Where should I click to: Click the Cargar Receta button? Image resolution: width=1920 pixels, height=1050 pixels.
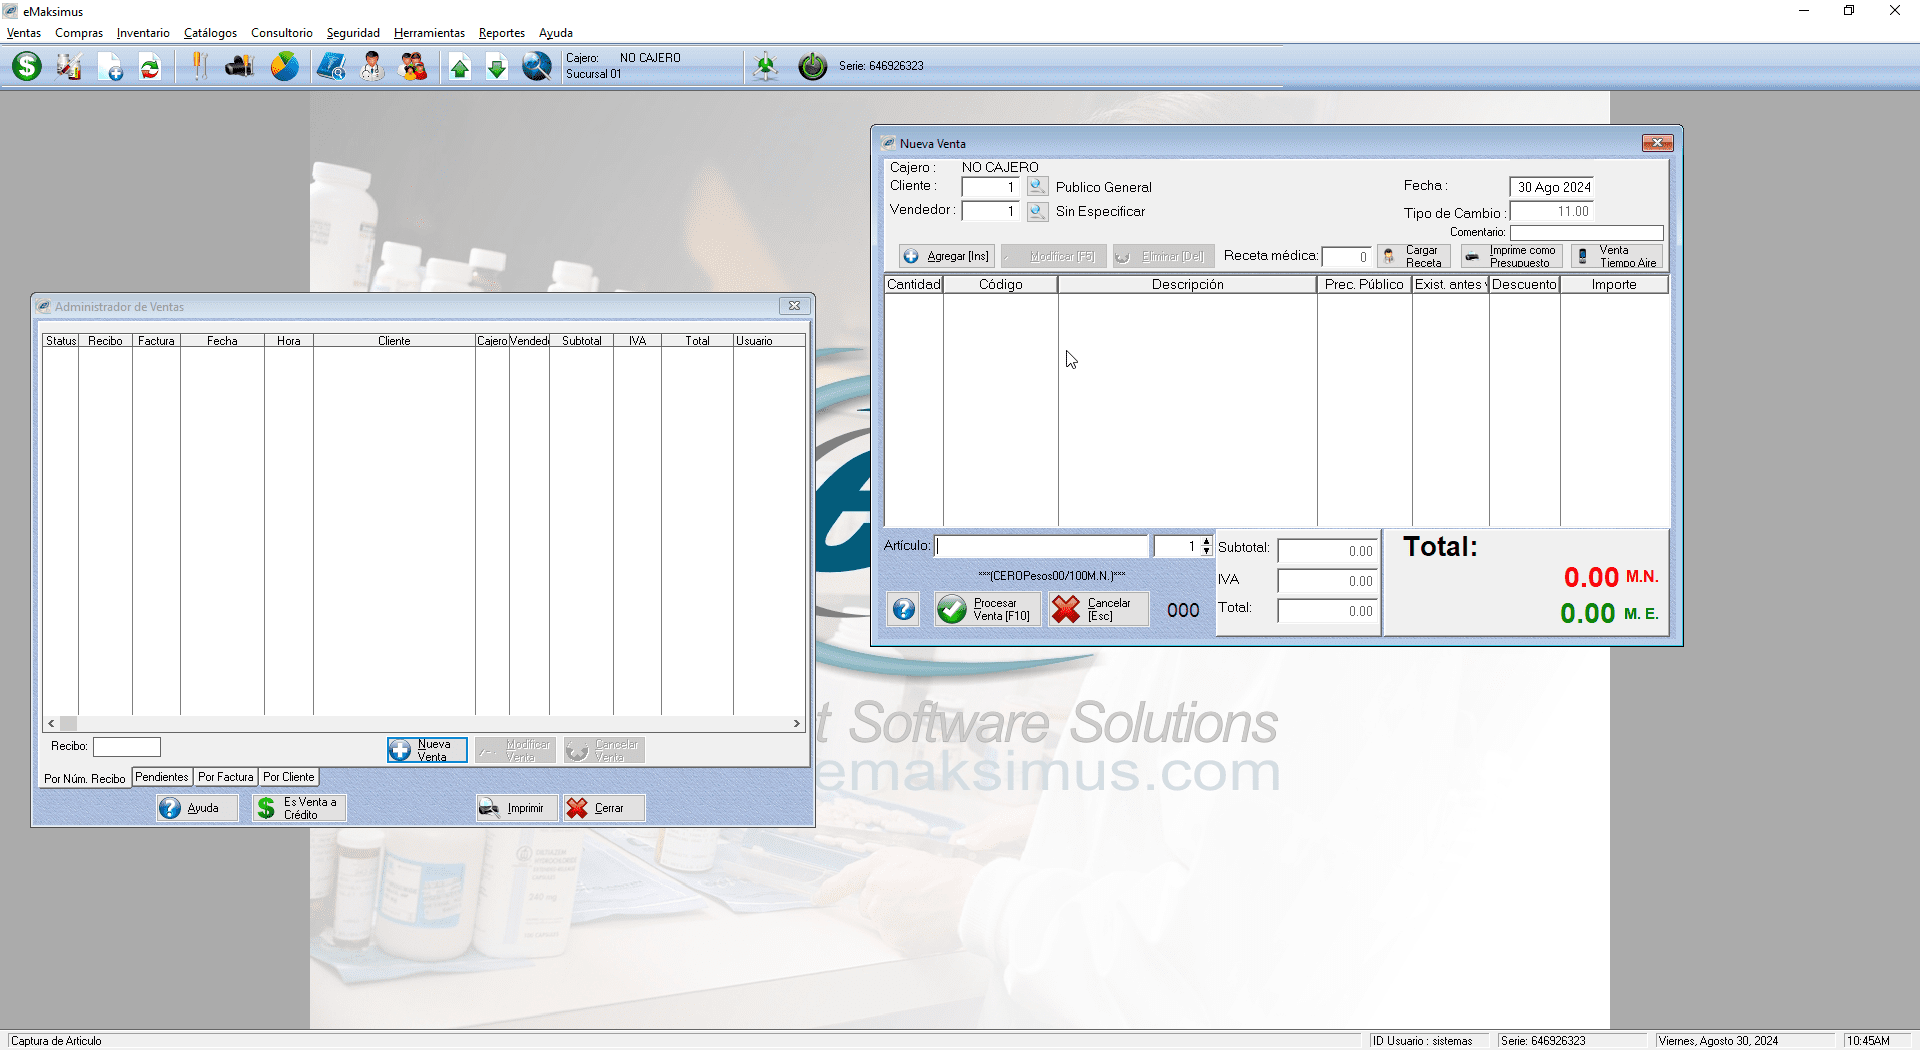click(x=1414, y=257)
